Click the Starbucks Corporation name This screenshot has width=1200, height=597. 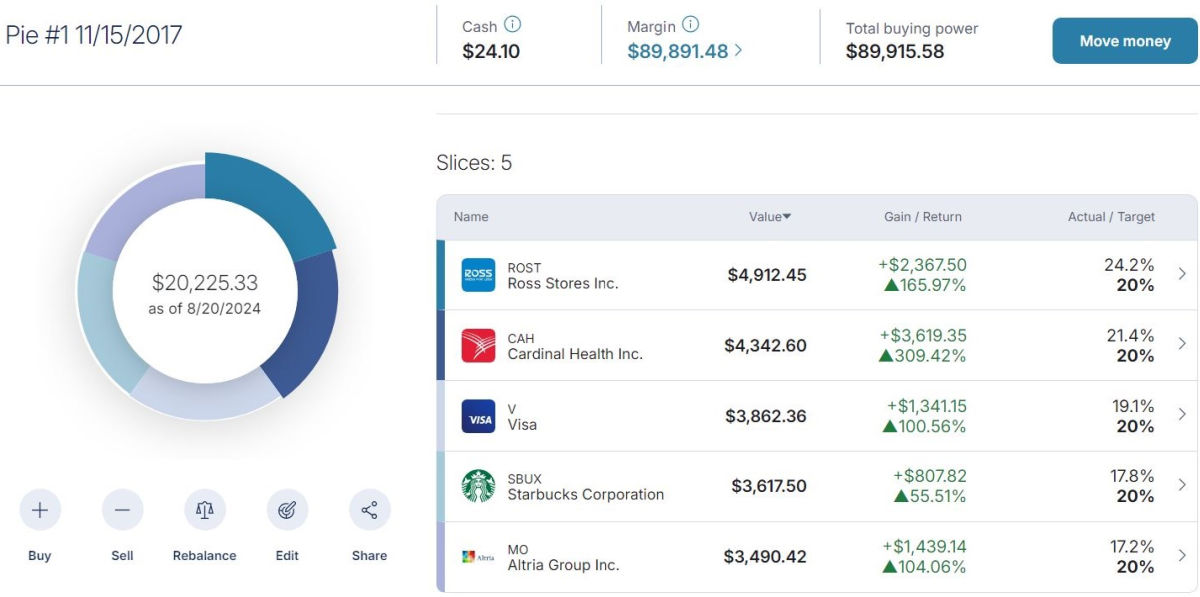pos(585,494)
